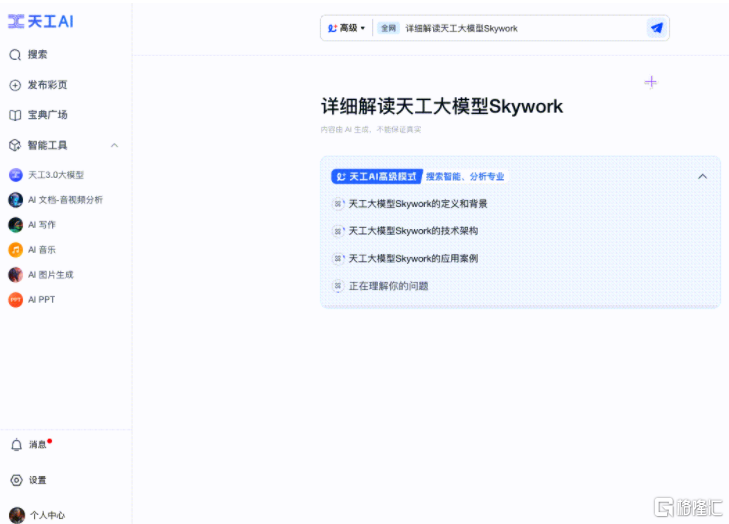This screenshot has width=729, height=524.
Task: Click the bell icon beside 消息
Action: point(16,445)
